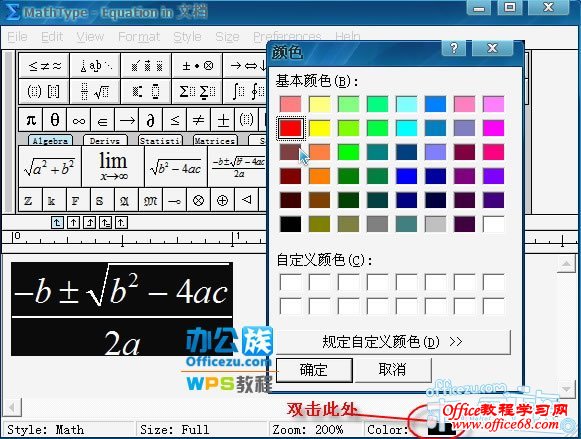Insert the not-equal symbol
581x439 pixels.
[x=199, y=120]
